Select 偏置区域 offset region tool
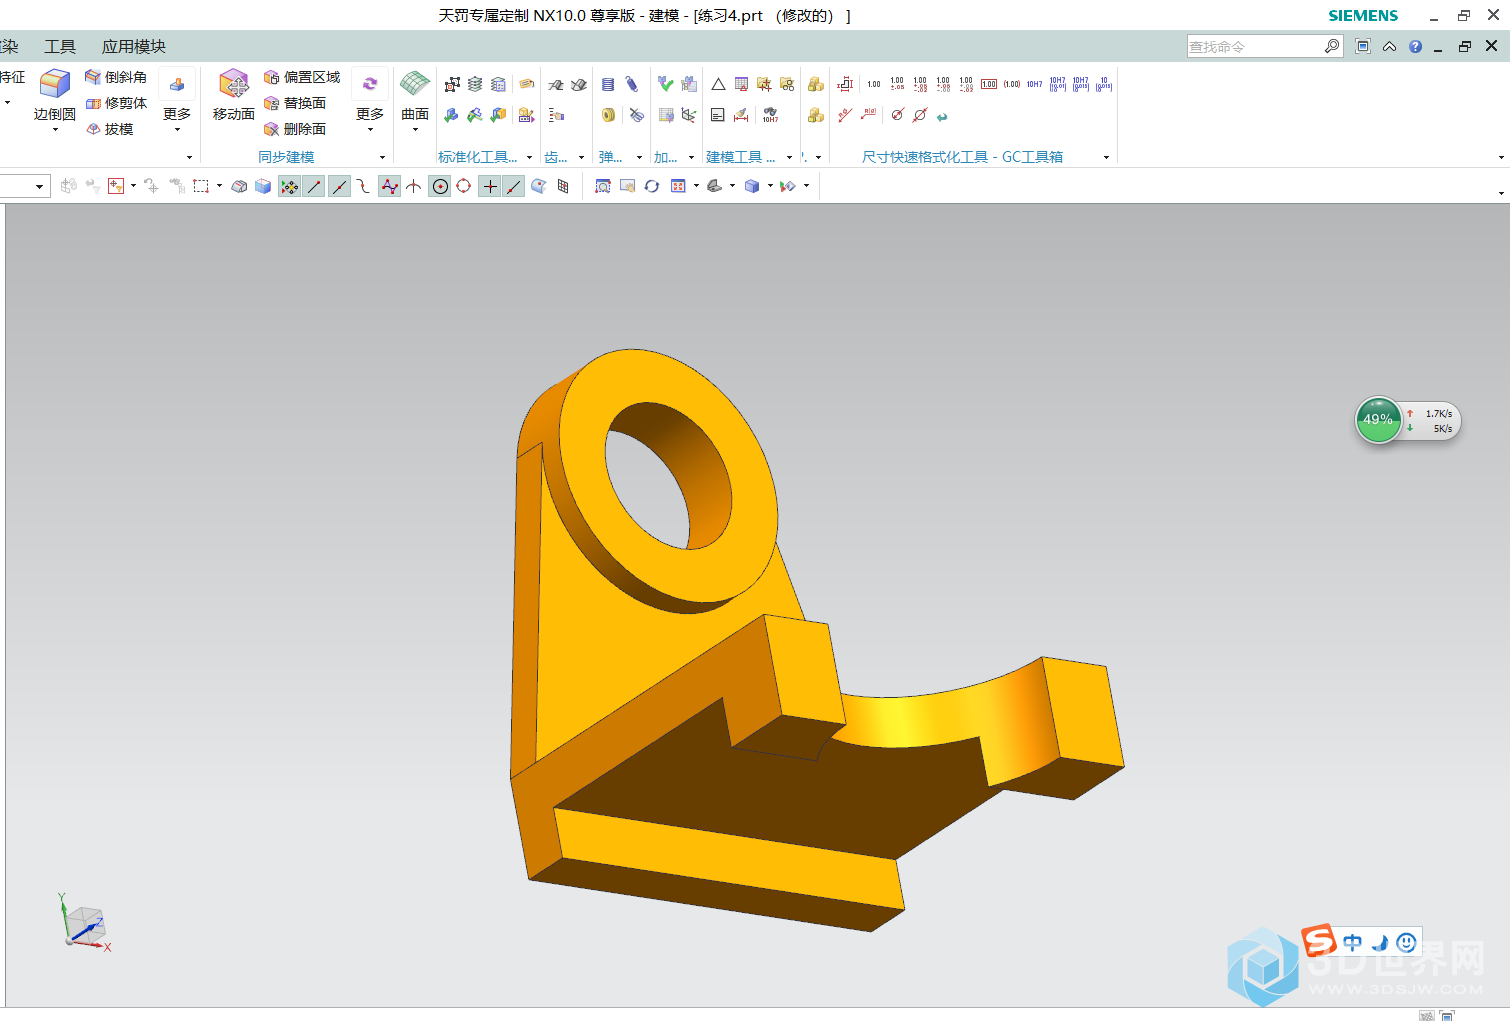Viewport: 1510px width, 1021px height. pyautogui.click(x=302, y=77)
